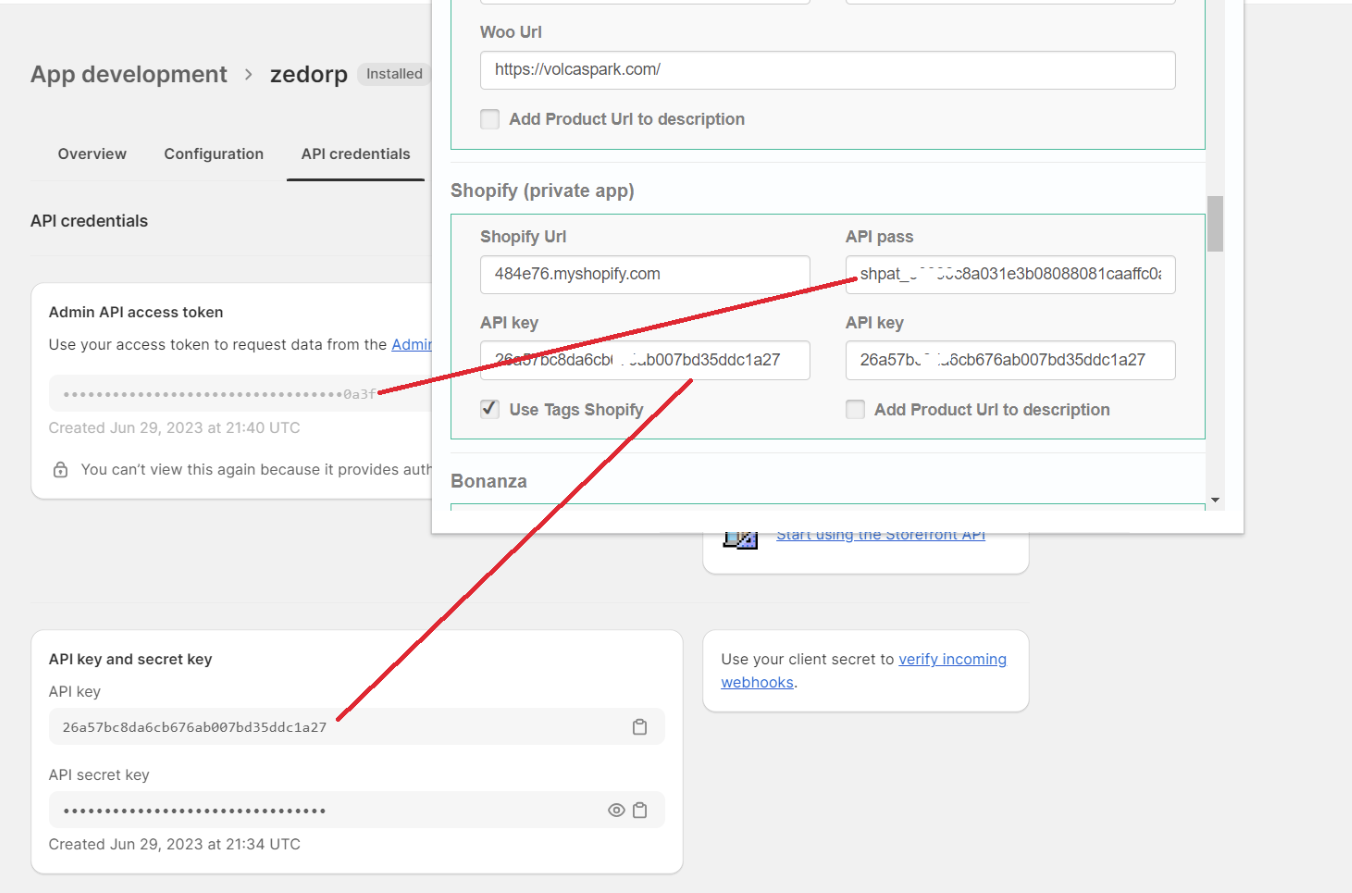Click the Installed status badge
1352x893 pixels.
[394, 74]
